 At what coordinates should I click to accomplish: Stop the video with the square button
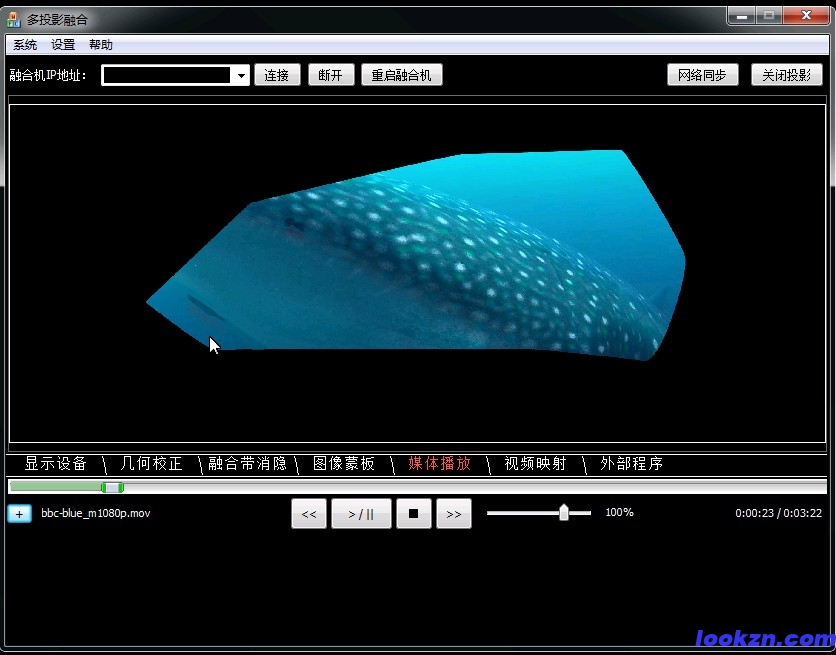pos(413,514)
